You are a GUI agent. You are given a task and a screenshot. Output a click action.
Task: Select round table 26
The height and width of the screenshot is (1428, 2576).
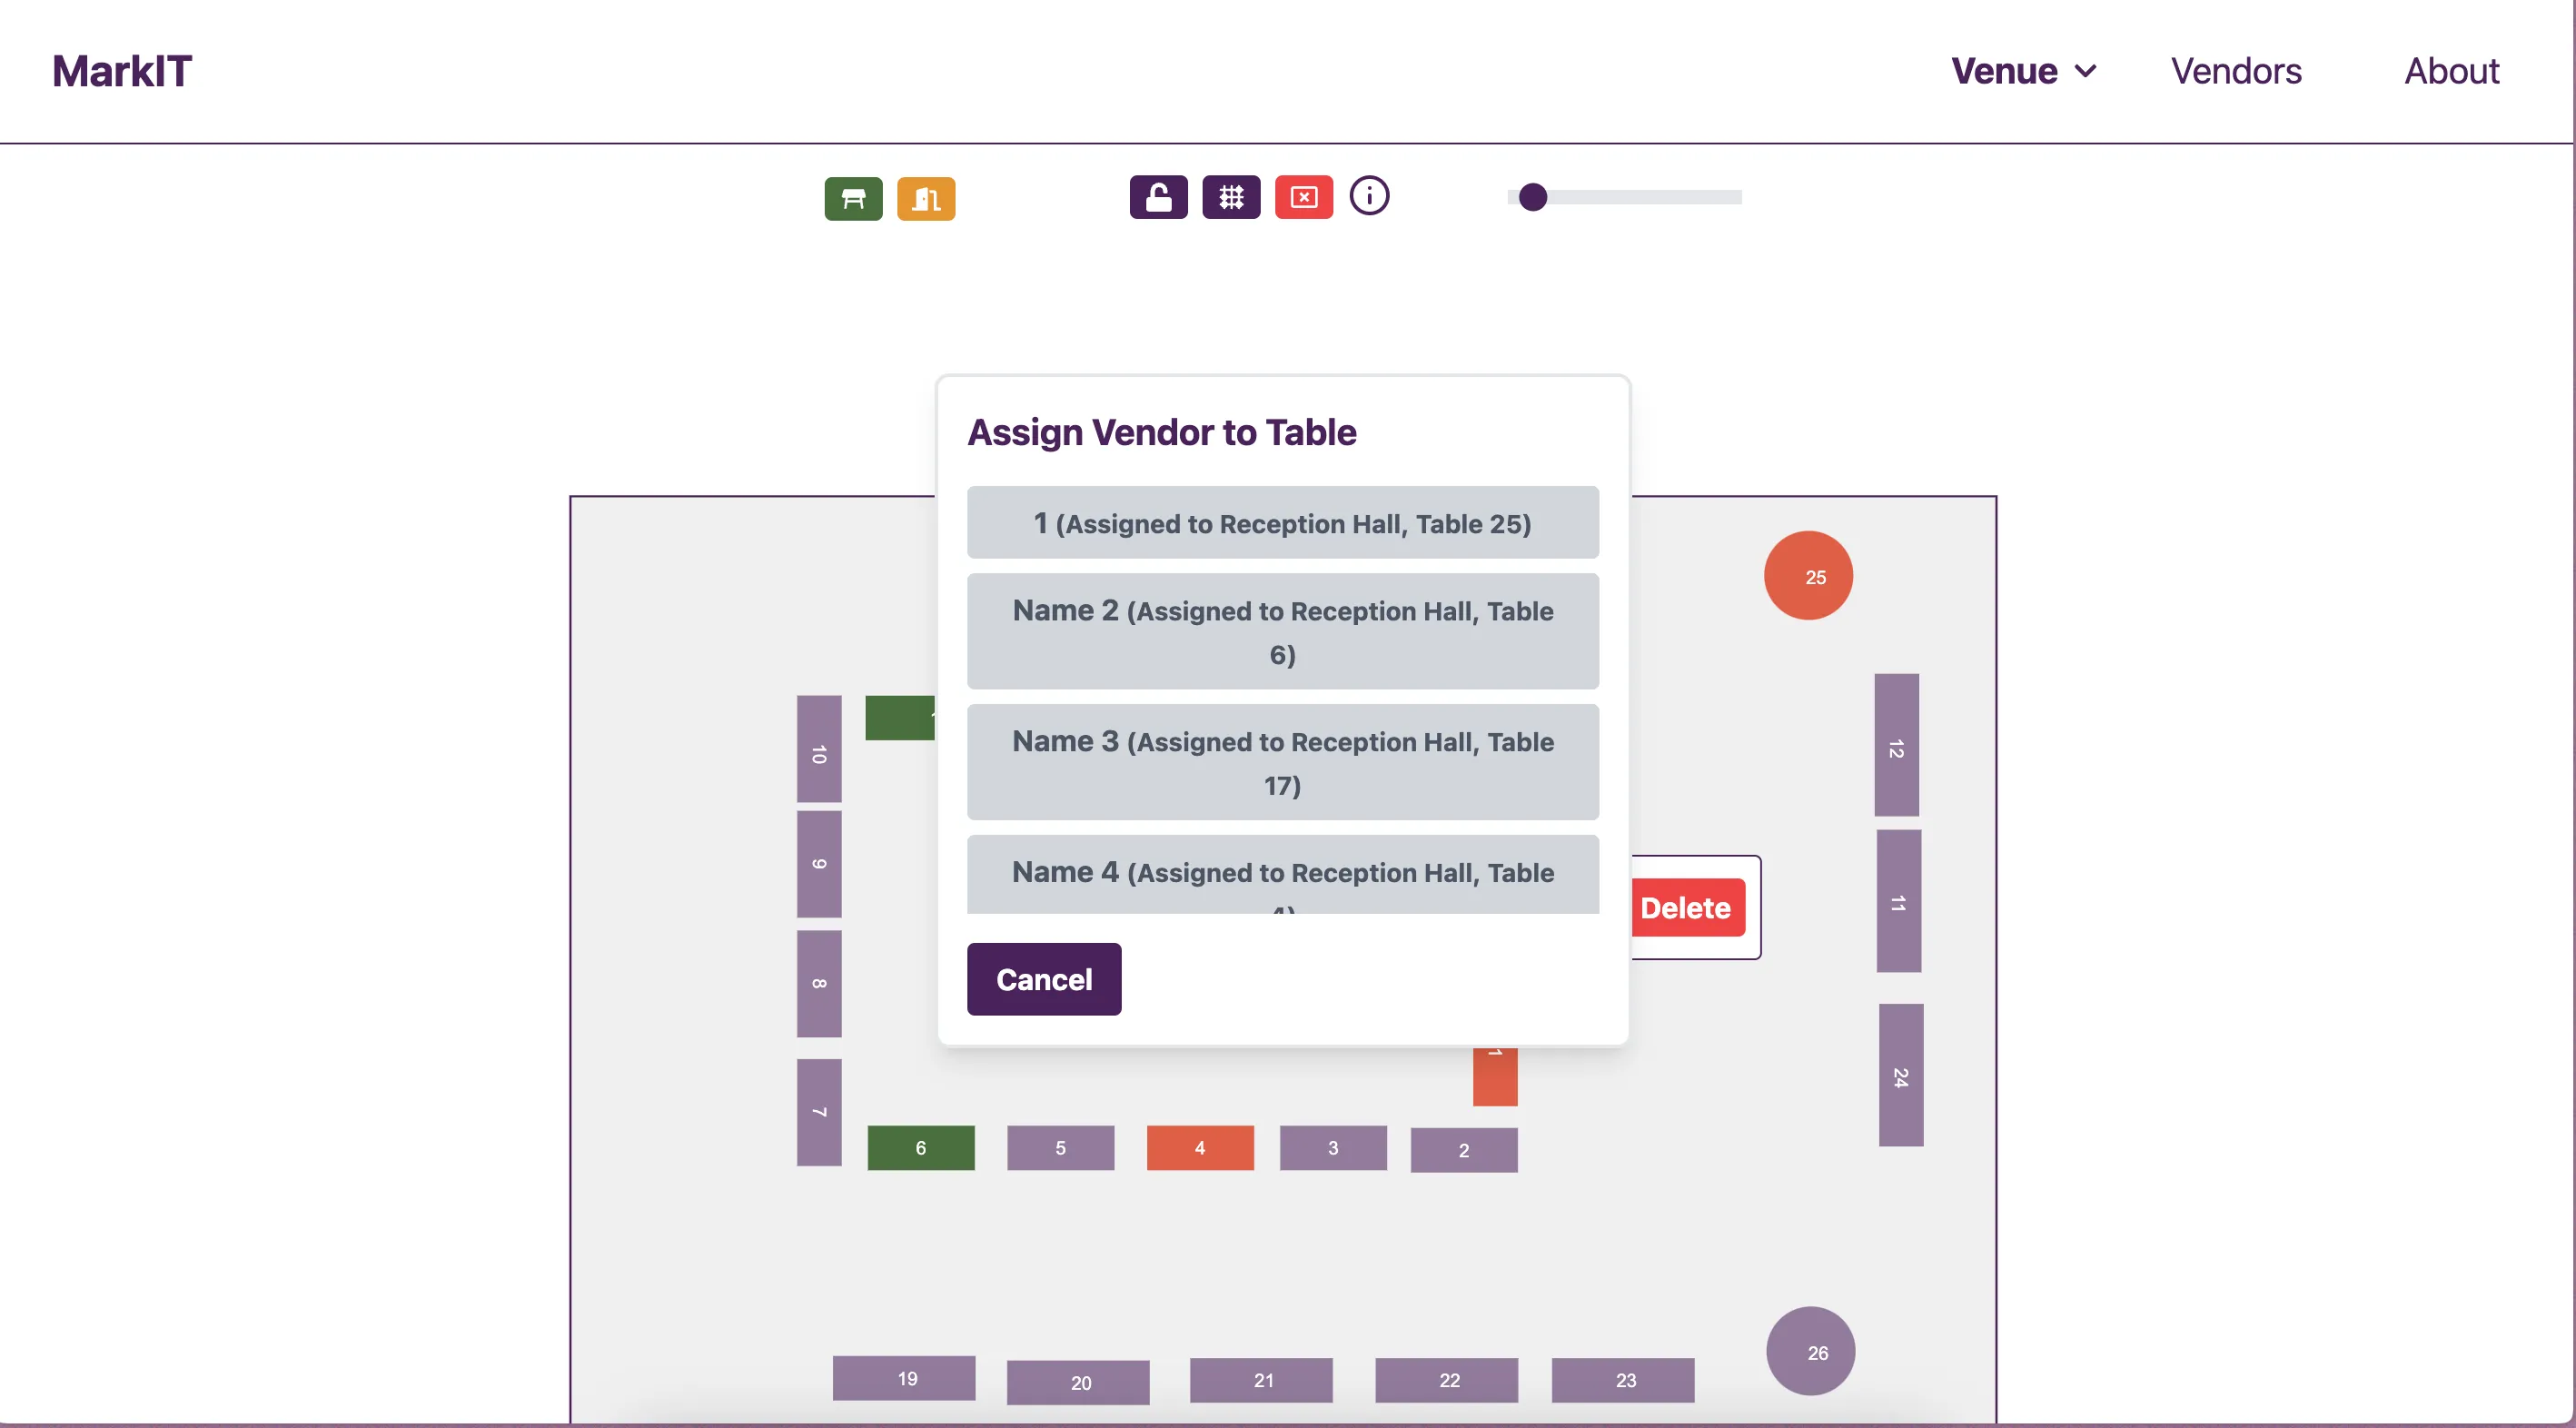pyautogui.click(x=1810, y=1351)
